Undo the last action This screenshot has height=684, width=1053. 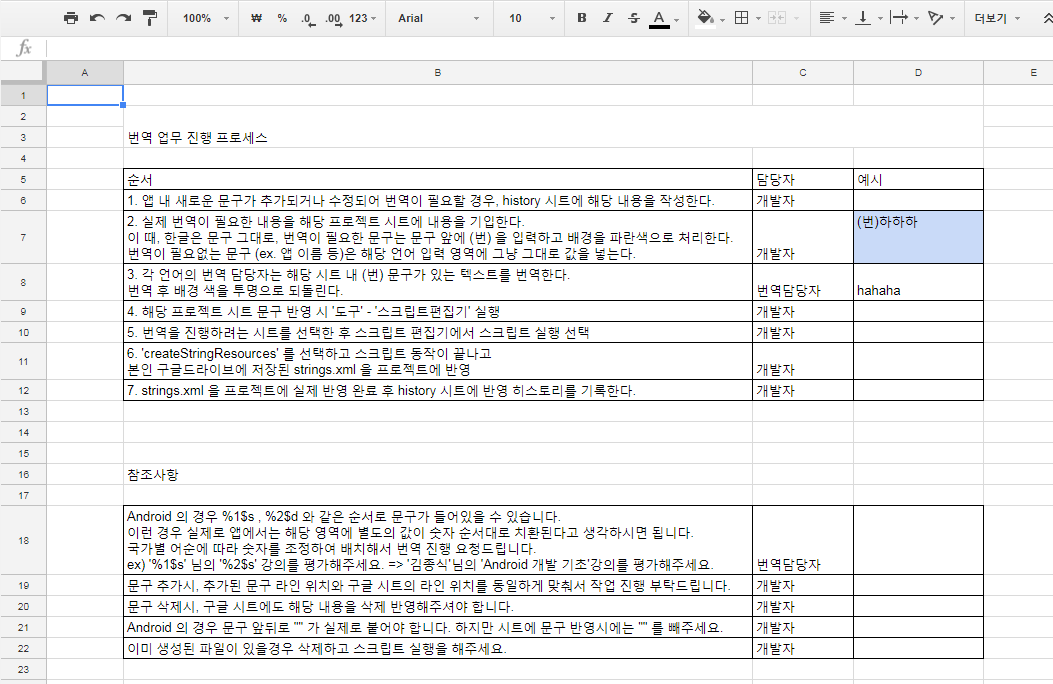tap(97, 18)
